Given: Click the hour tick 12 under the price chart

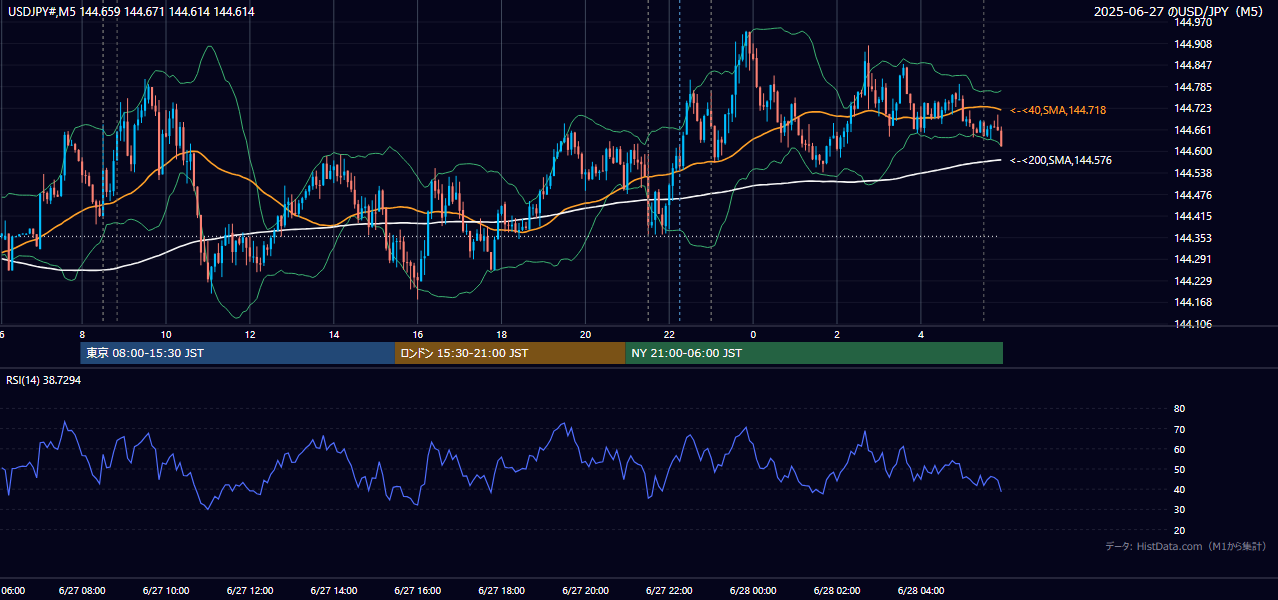Looking at the screenshot, I should tap(250, 334).
